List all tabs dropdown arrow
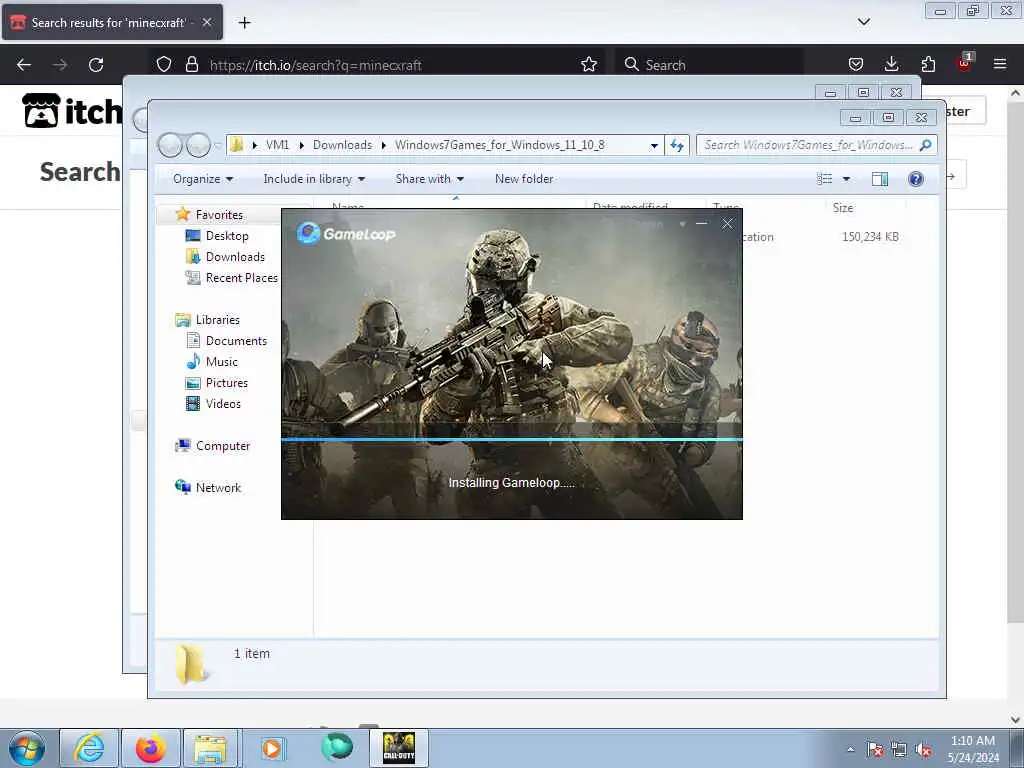The width and height of the screenshot is (1024, 768). (x=864, y=22)
